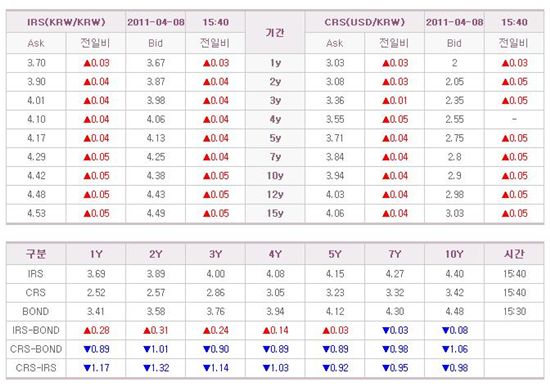Click the CRS(USD/KRW) table header
The image size is (550, 386).
click(365, 22)
